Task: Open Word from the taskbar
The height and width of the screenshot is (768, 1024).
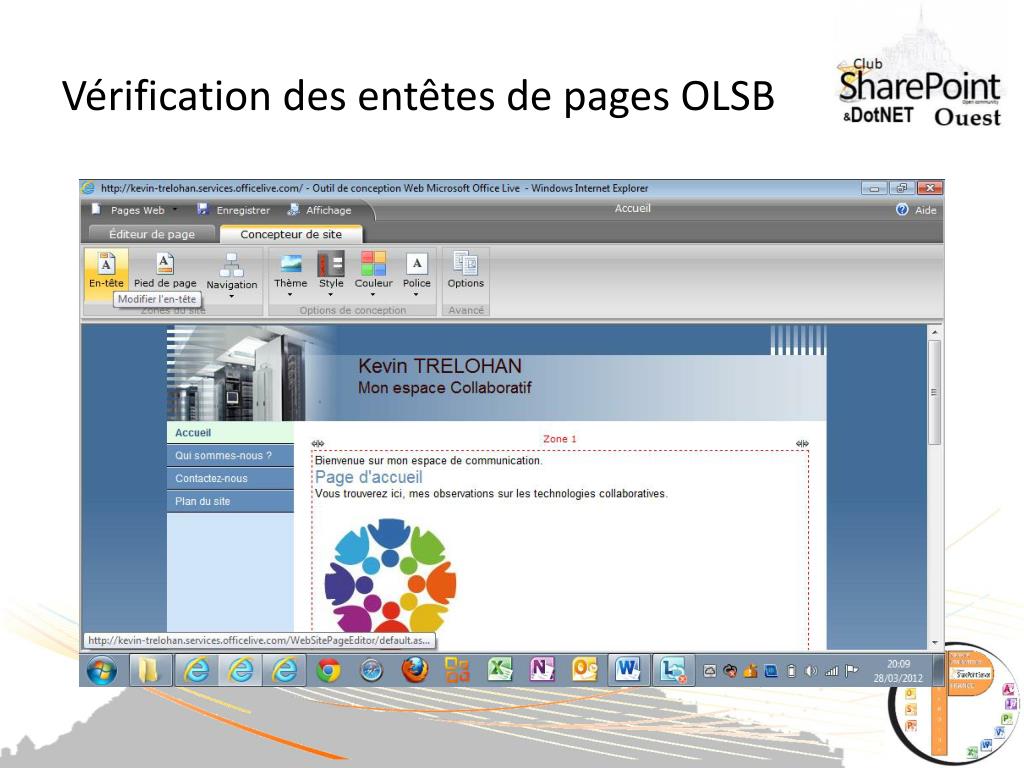Action: pos(628,670)
